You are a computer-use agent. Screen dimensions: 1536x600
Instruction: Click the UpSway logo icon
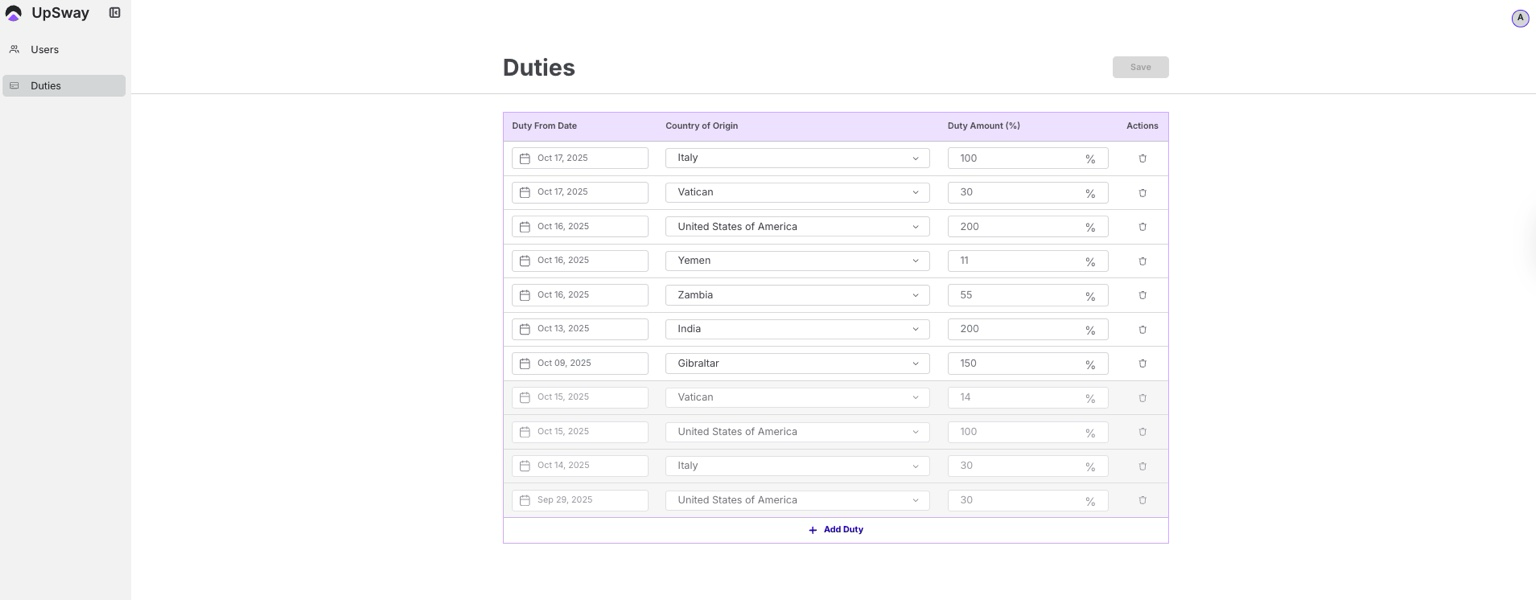click(x=13, y=13)
